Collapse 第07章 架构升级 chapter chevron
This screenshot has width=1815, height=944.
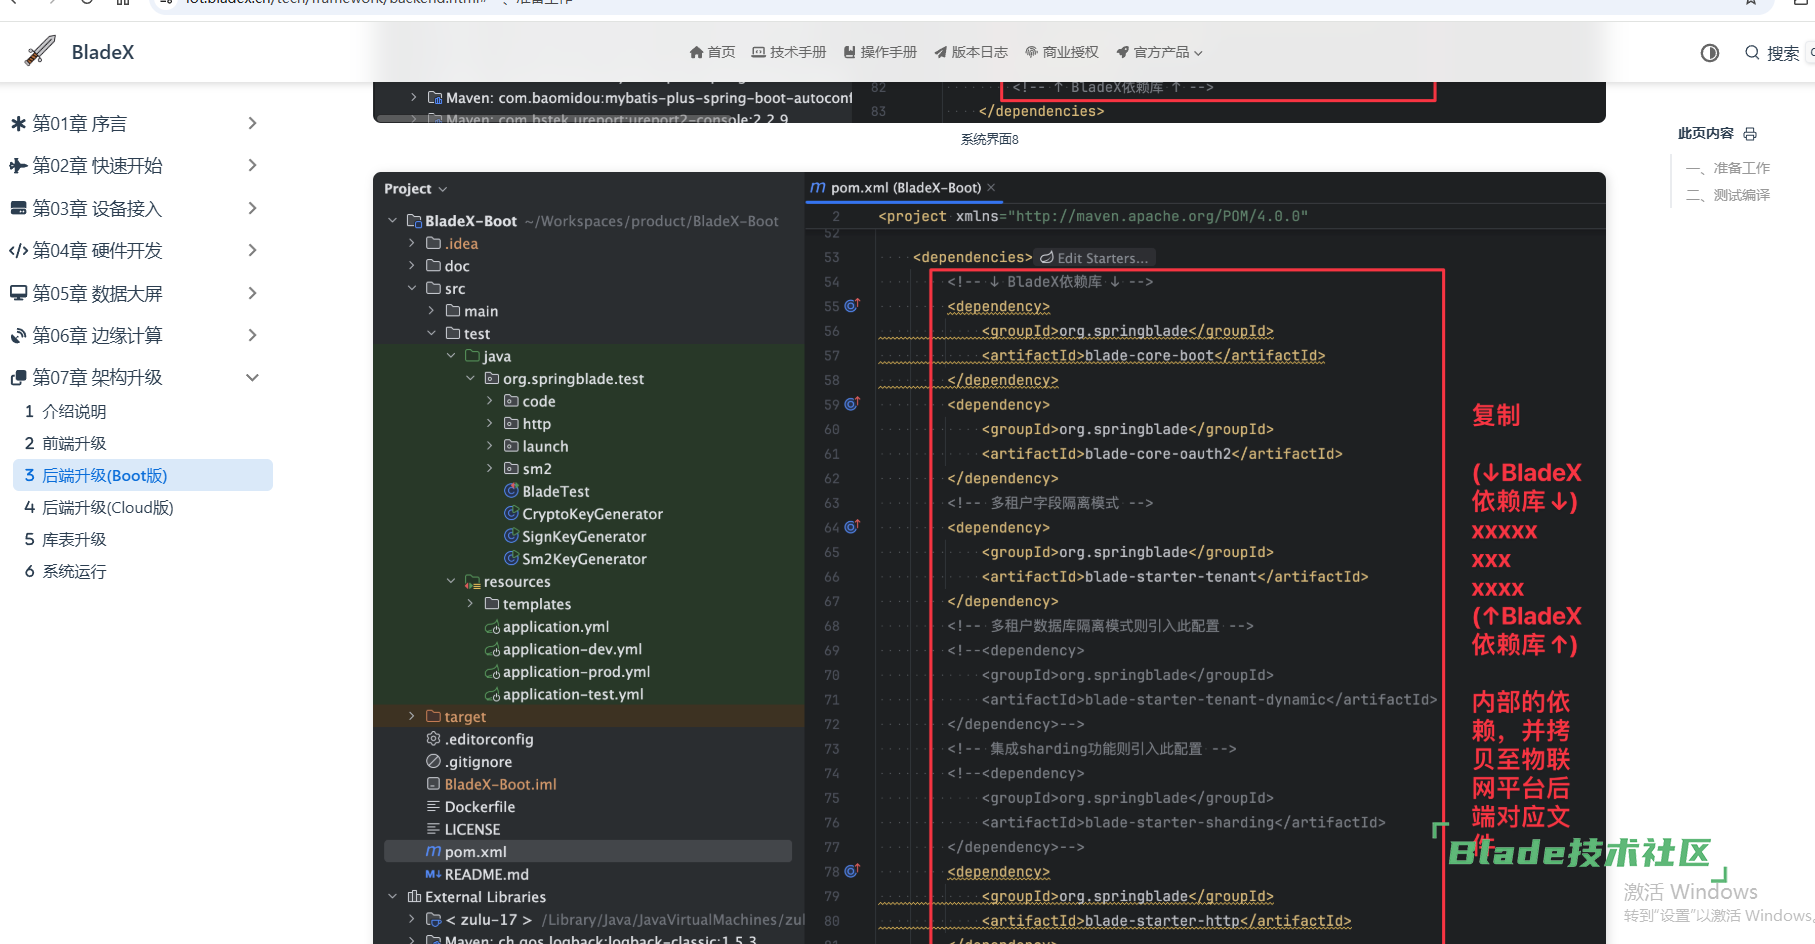252,377
